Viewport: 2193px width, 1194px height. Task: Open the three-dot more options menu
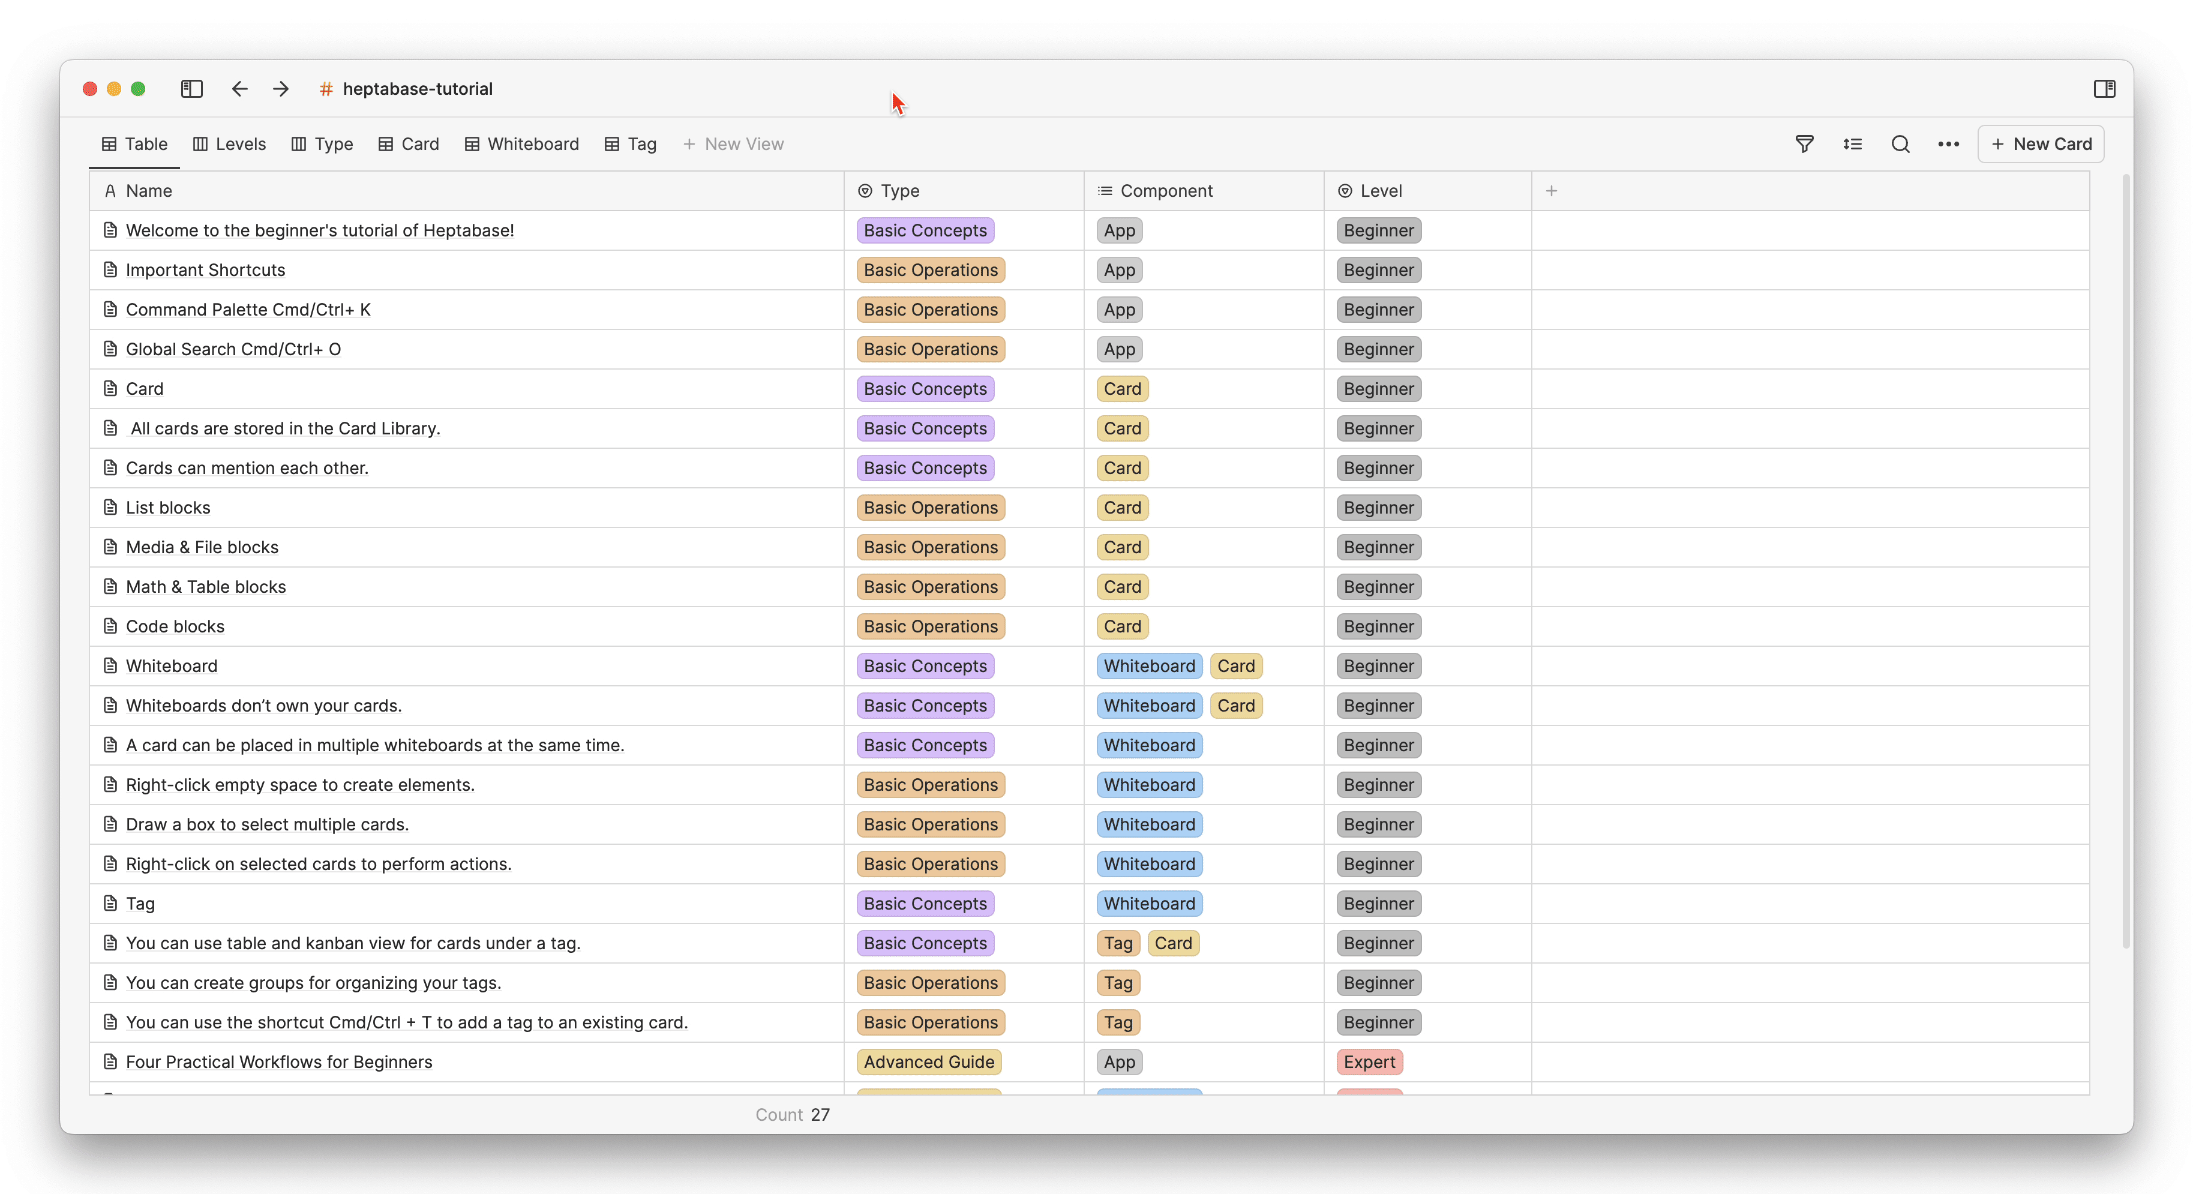(x=1949, y=144)
